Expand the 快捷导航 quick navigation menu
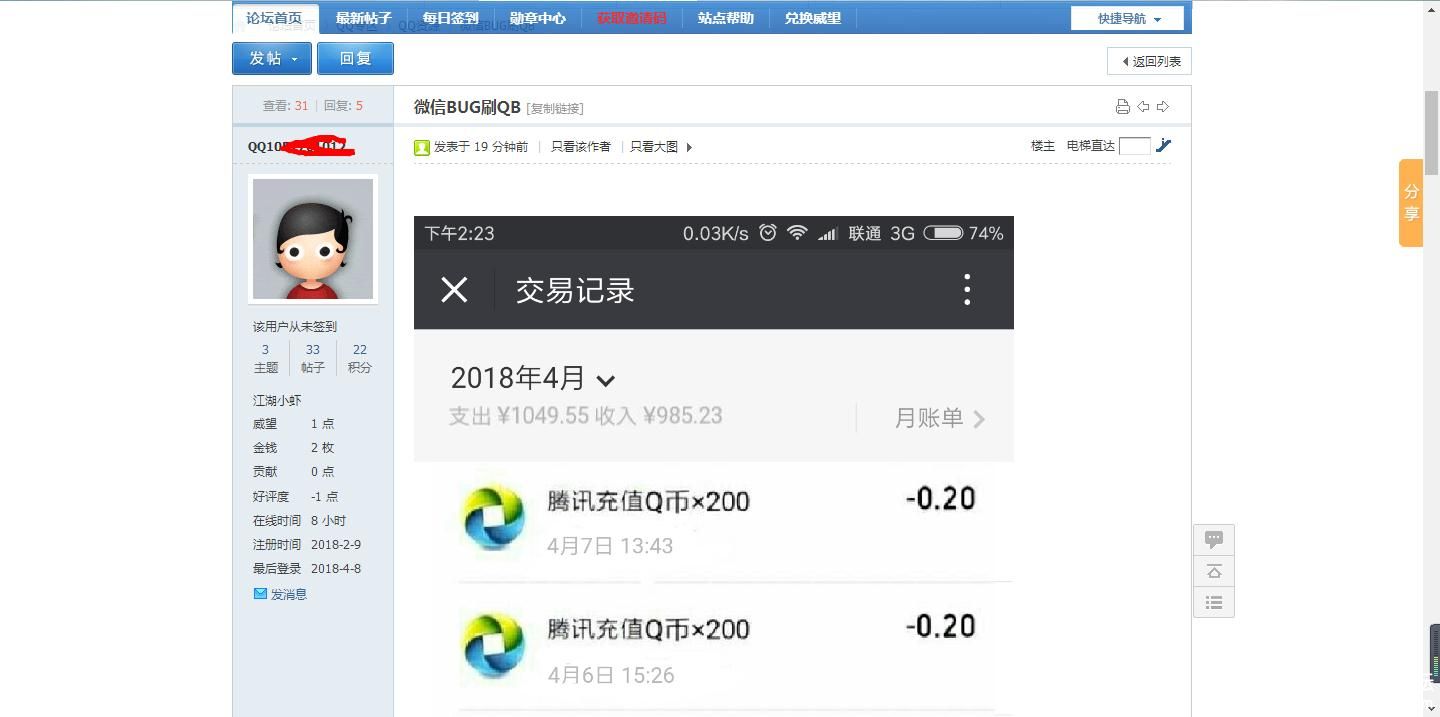Screen dimensions: 1440x717 [1127, 18]
